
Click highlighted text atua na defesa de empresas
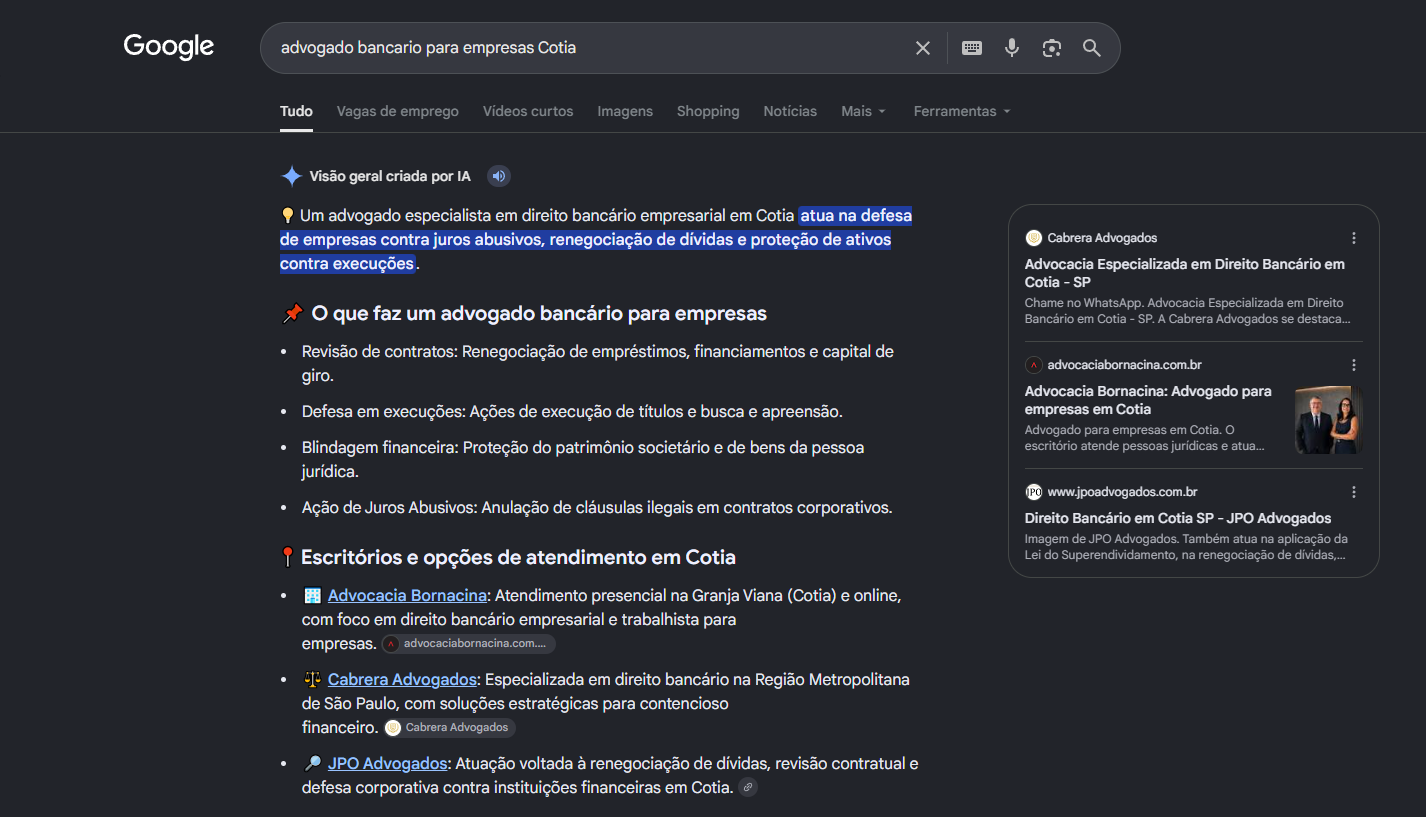(596, 240)
